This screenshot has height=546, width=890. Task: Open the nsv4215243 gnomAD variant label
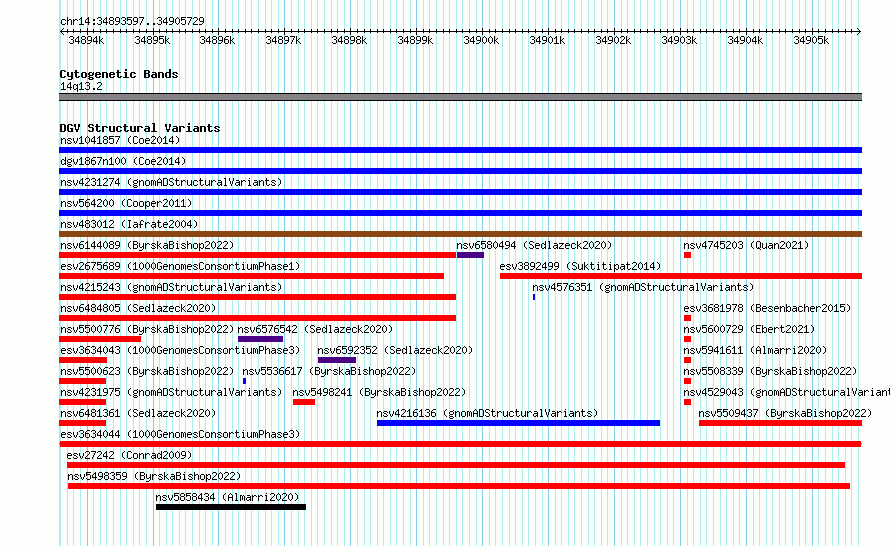coord(171,287)
